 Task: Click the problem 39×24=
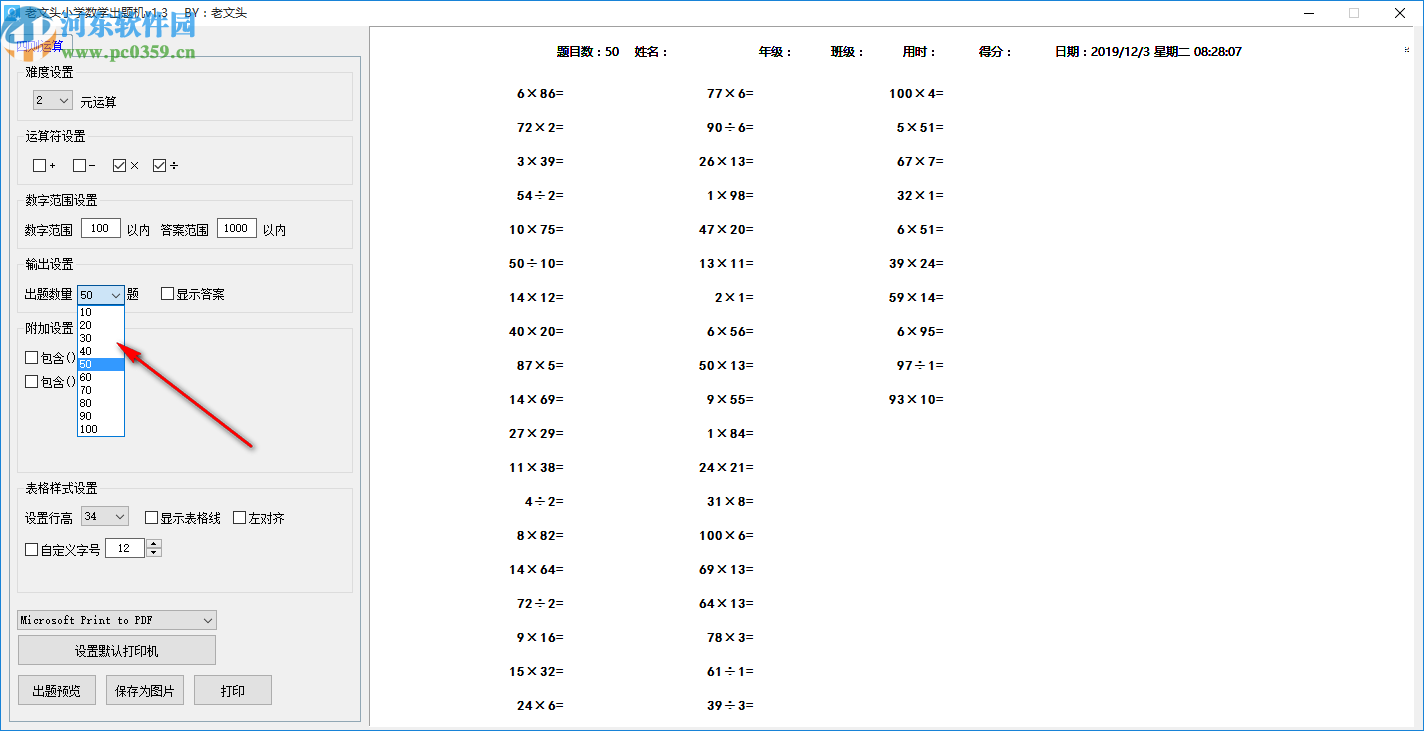[x=916, y=264]
